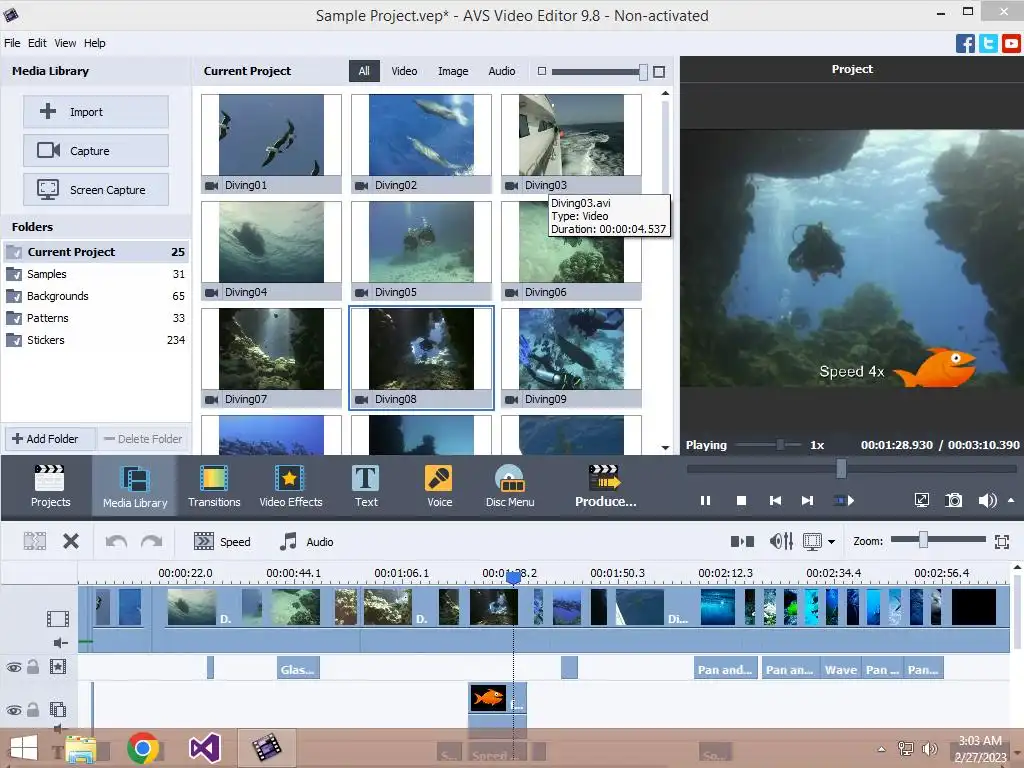
Task: Filter library by Image tab
Action: pyautogui.click(x=453, y=71)
